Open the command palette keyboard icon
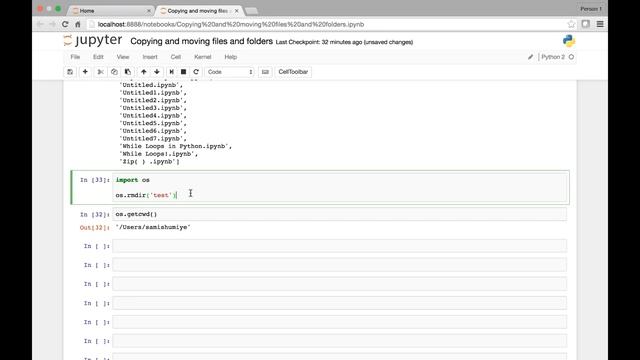Viewport: 640px width, 360px height. coord(265,72)
